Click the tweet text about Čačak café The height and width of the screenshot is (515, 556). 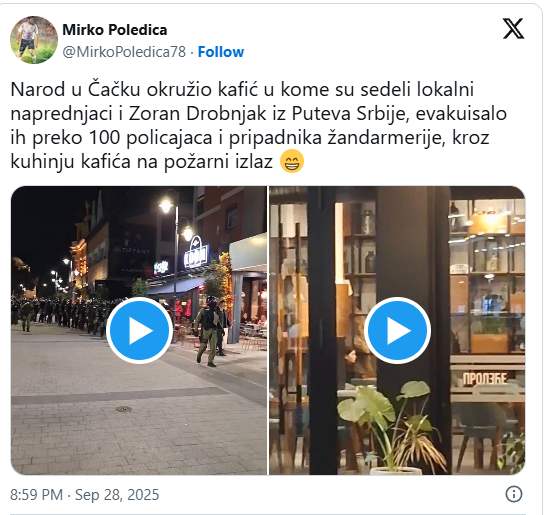pos(259,125)
